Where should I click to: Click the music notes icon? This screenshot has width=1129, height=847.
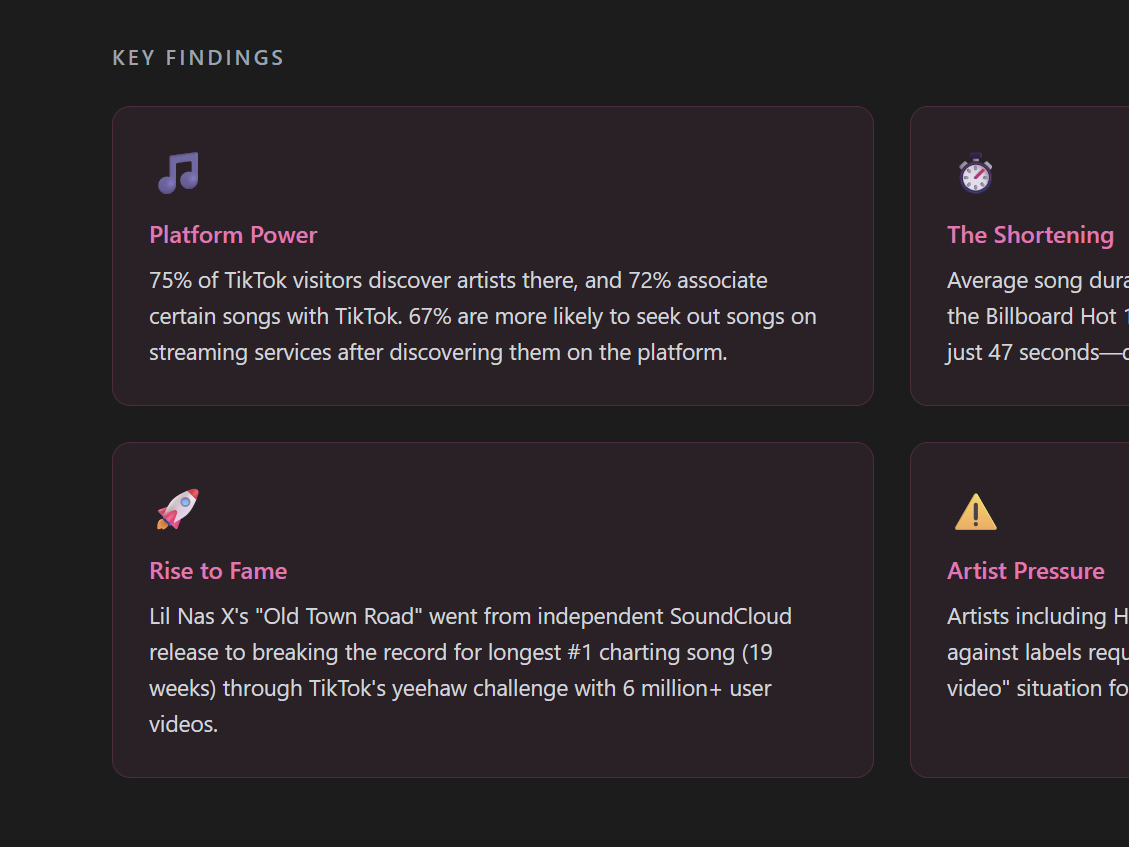(178, 173)
